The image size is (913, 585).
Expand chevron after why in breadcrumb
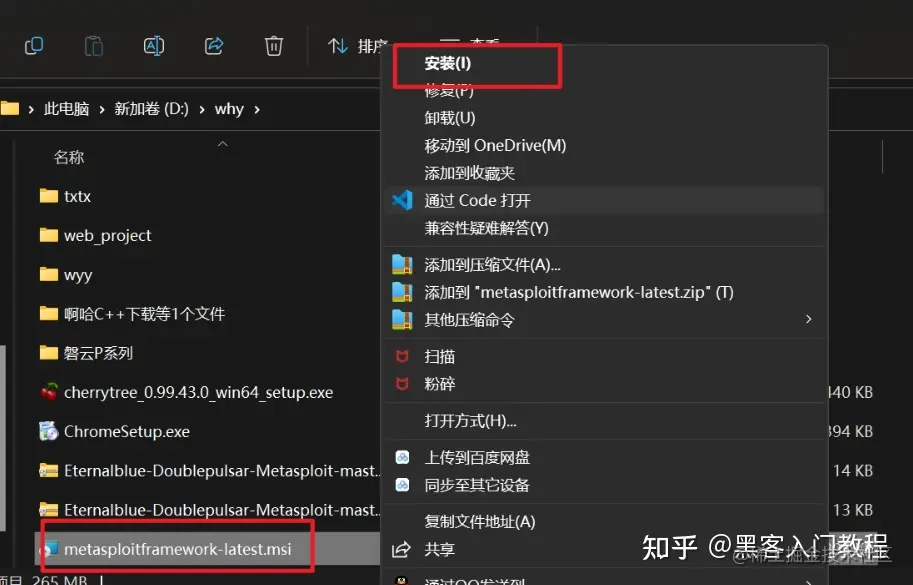point(257,109)
